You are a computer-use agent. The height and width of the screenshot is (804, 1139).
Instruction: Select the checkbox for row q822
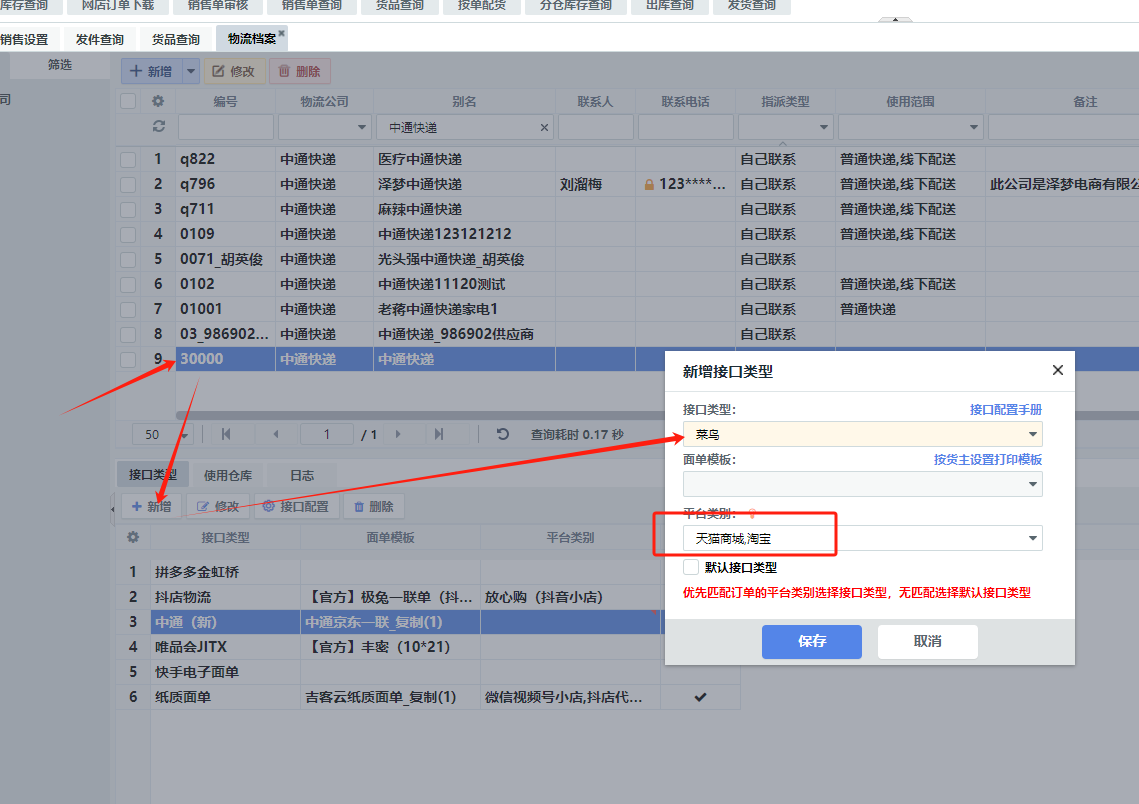point(128,159)
